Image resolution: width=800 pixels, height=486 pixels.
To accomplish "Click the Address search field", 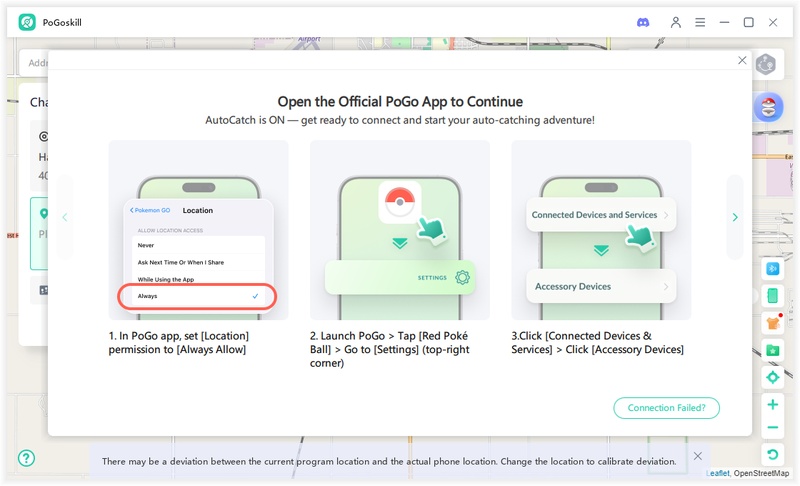I will tap(34, 63).
